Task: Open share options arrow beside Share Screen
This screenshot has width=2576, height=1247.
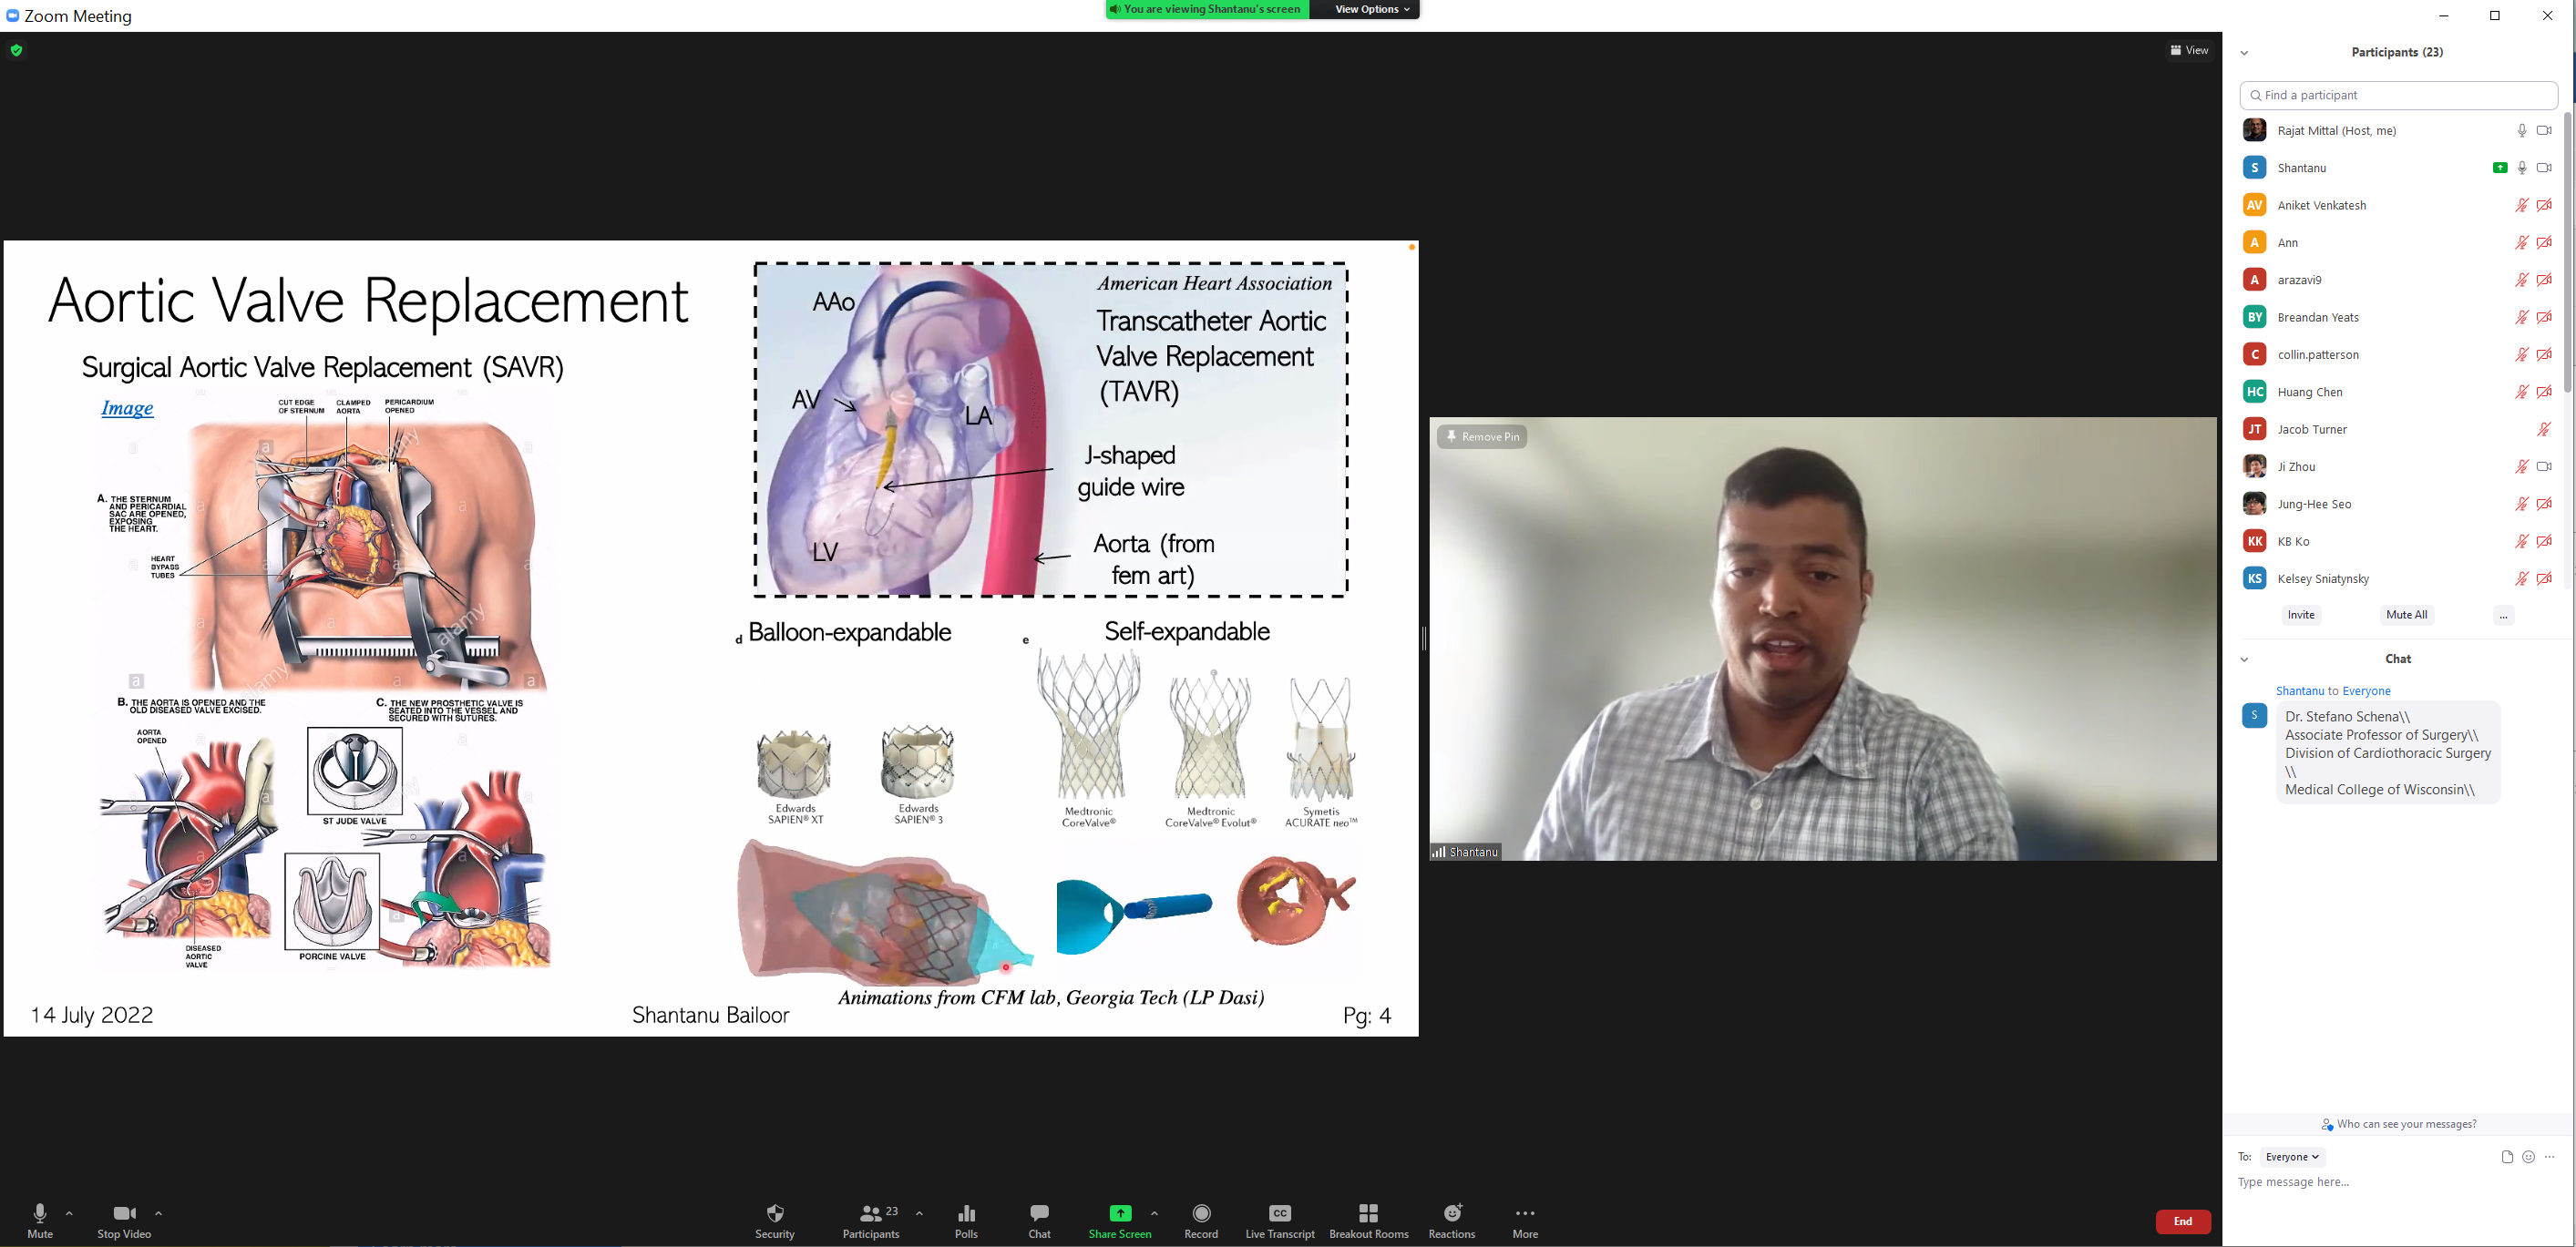Action: tap(1154, 1213)
